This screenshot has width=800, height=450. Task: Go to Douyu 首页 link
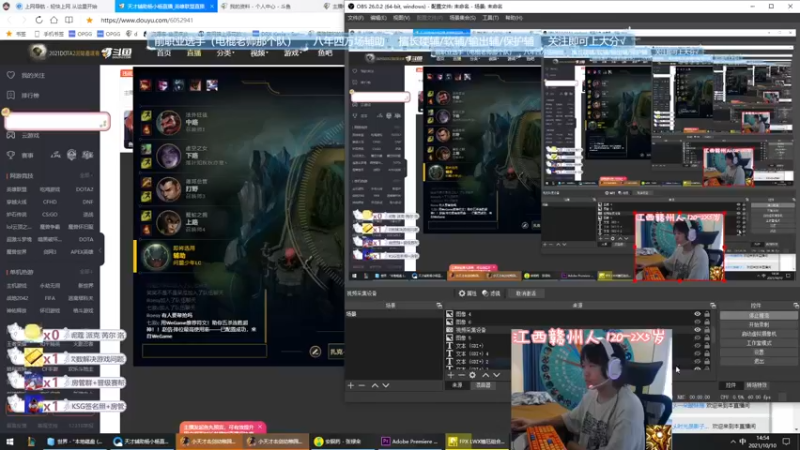[x=164, y=53]
